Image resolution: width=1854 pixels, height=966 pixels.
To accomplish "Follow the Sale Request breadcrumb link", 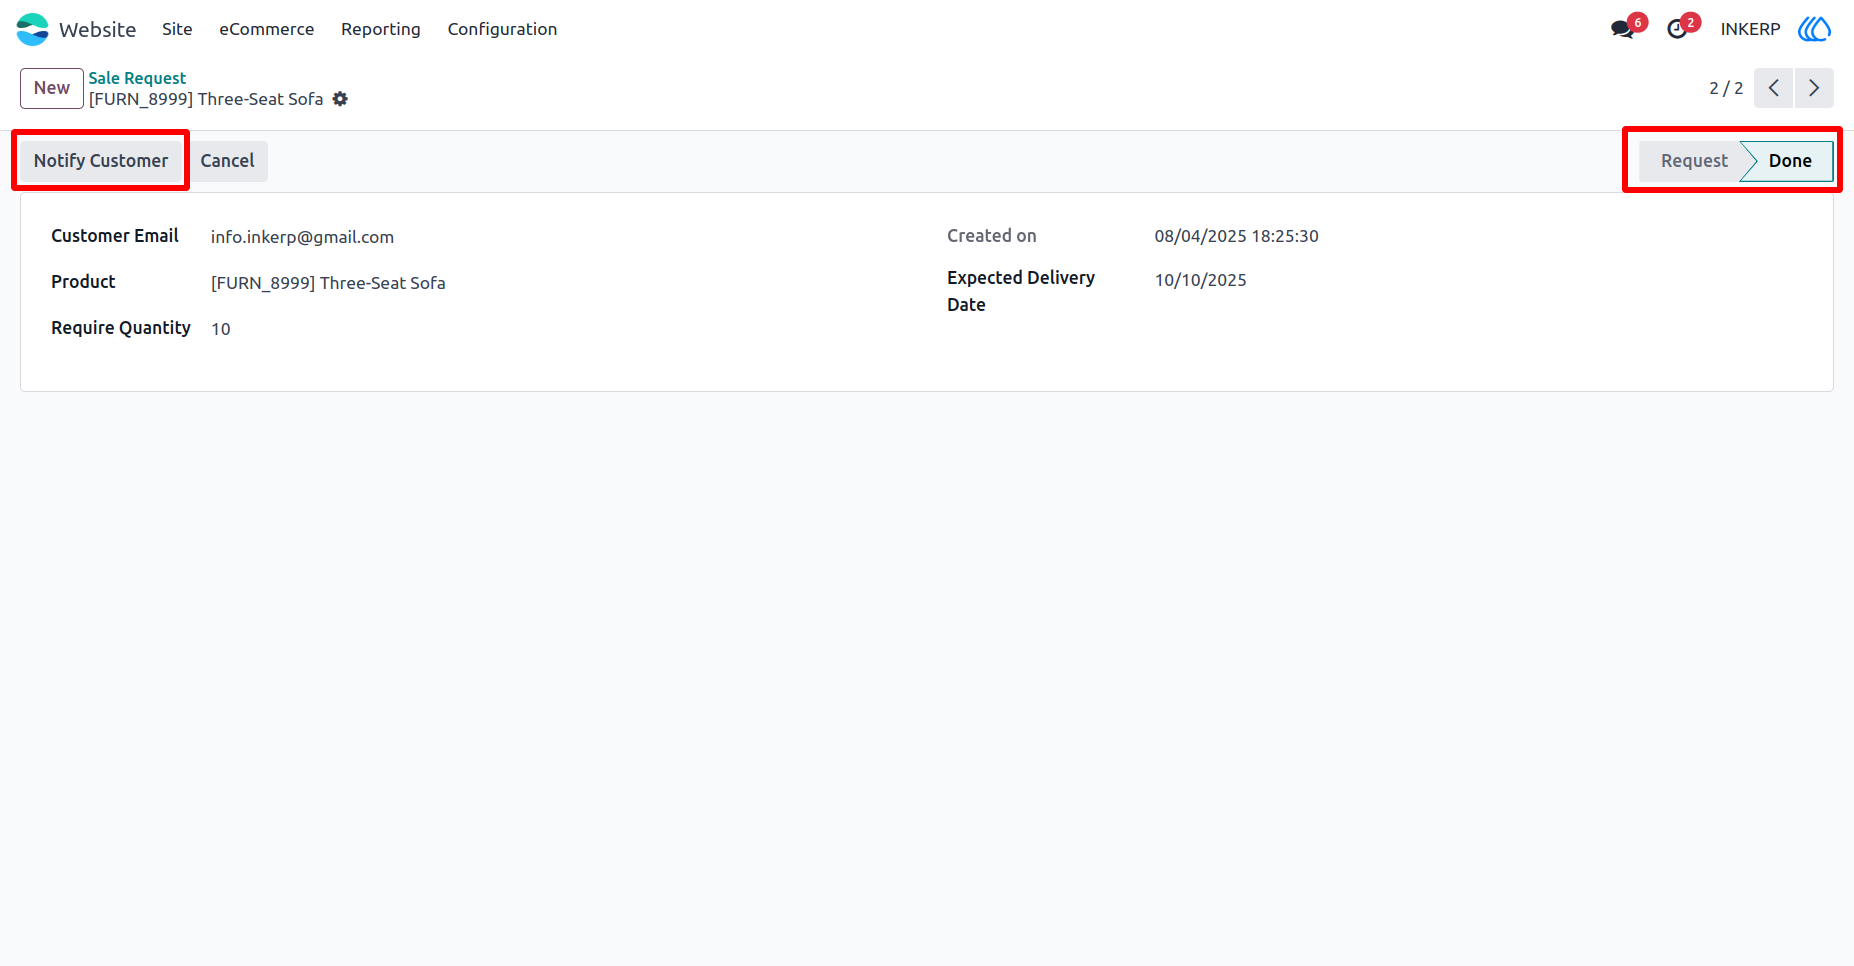I will click(x=137, y=78).
